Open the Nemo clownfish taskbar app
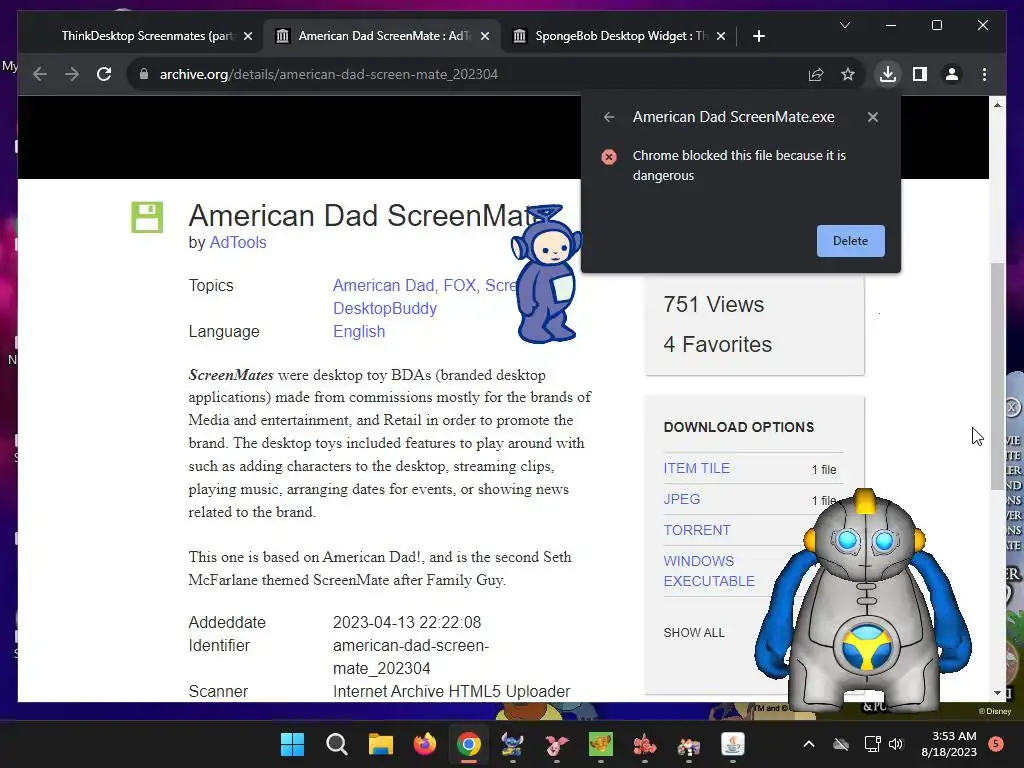Screen dimensions: 1024x768 tap(645, 744)
